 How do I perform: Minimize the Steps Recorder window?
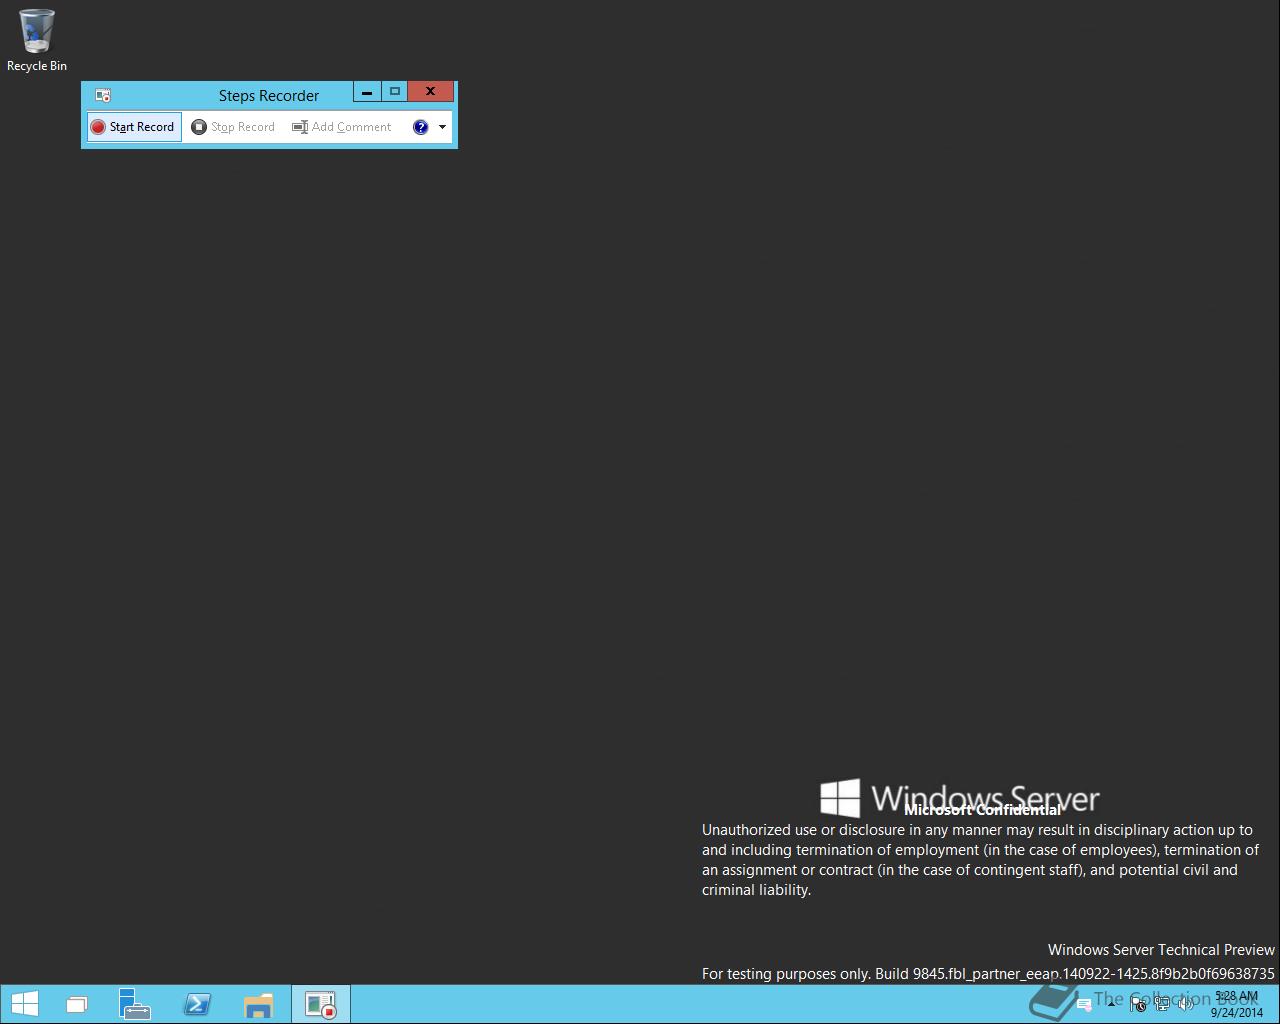coord(367,92)
